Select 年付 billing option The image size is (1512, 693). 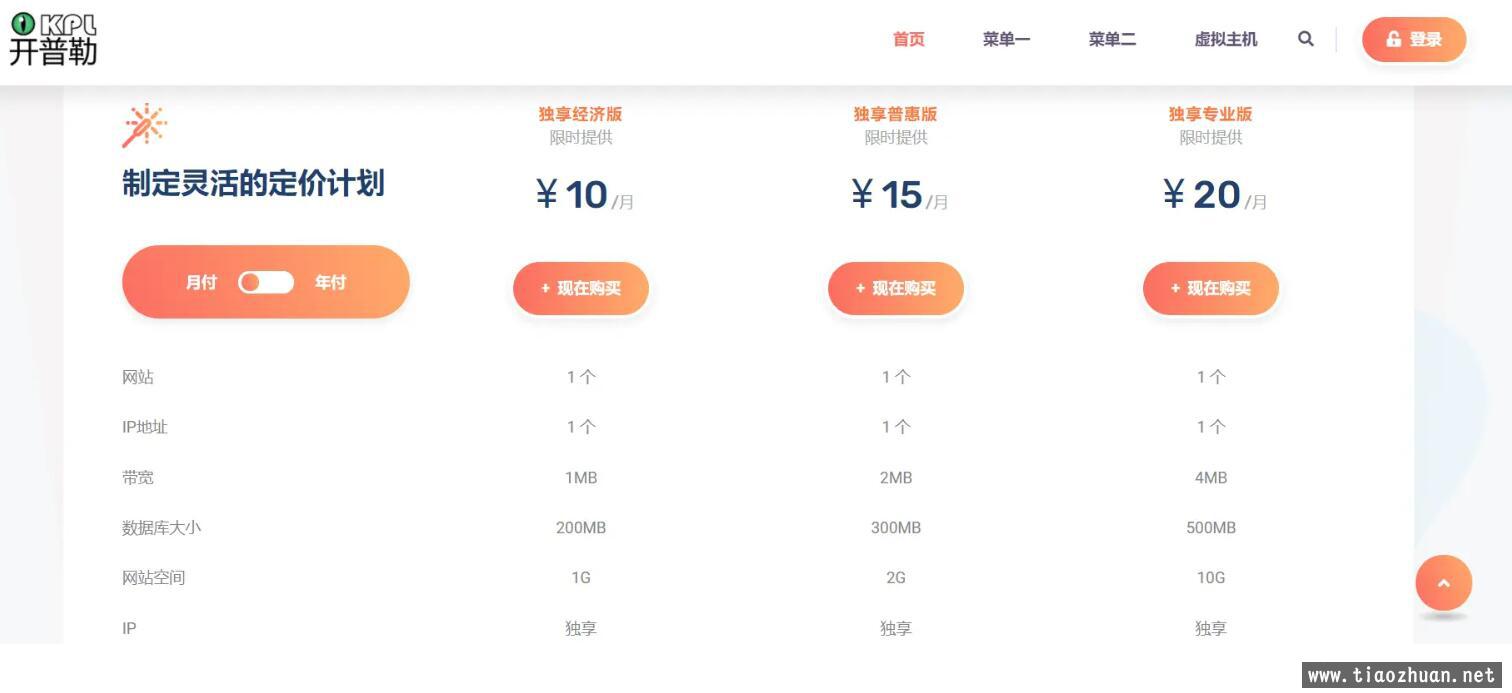point(330,283)
